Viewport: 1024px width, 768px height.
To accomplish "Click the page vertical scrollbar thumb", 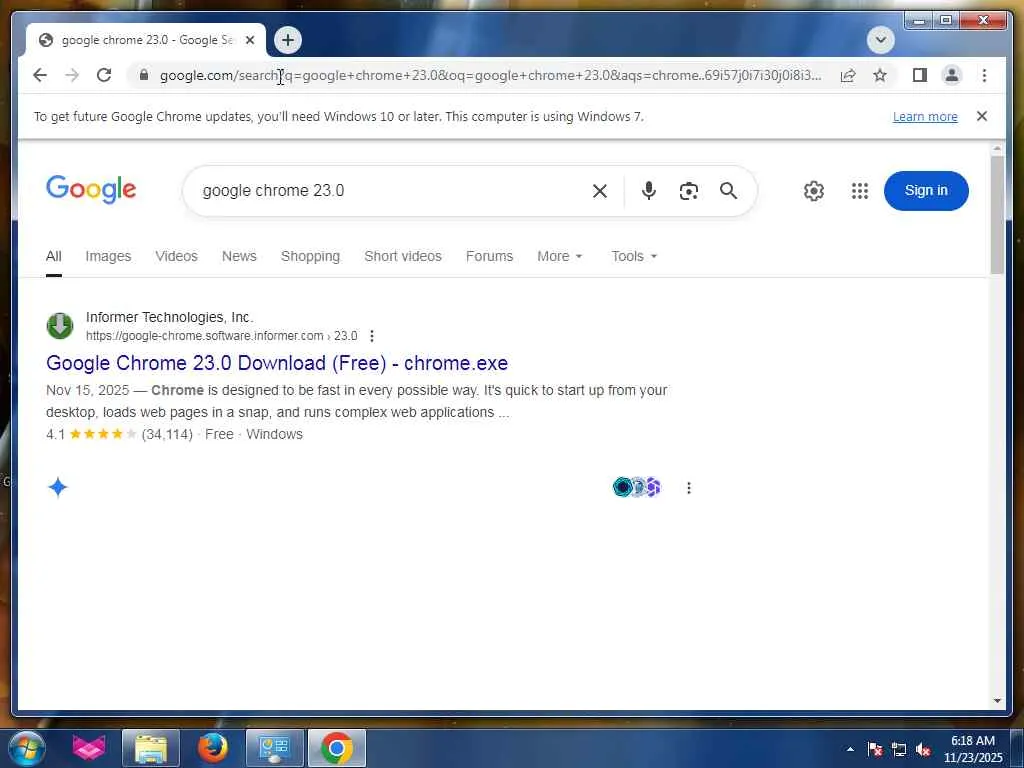I will tap(997, 216).
